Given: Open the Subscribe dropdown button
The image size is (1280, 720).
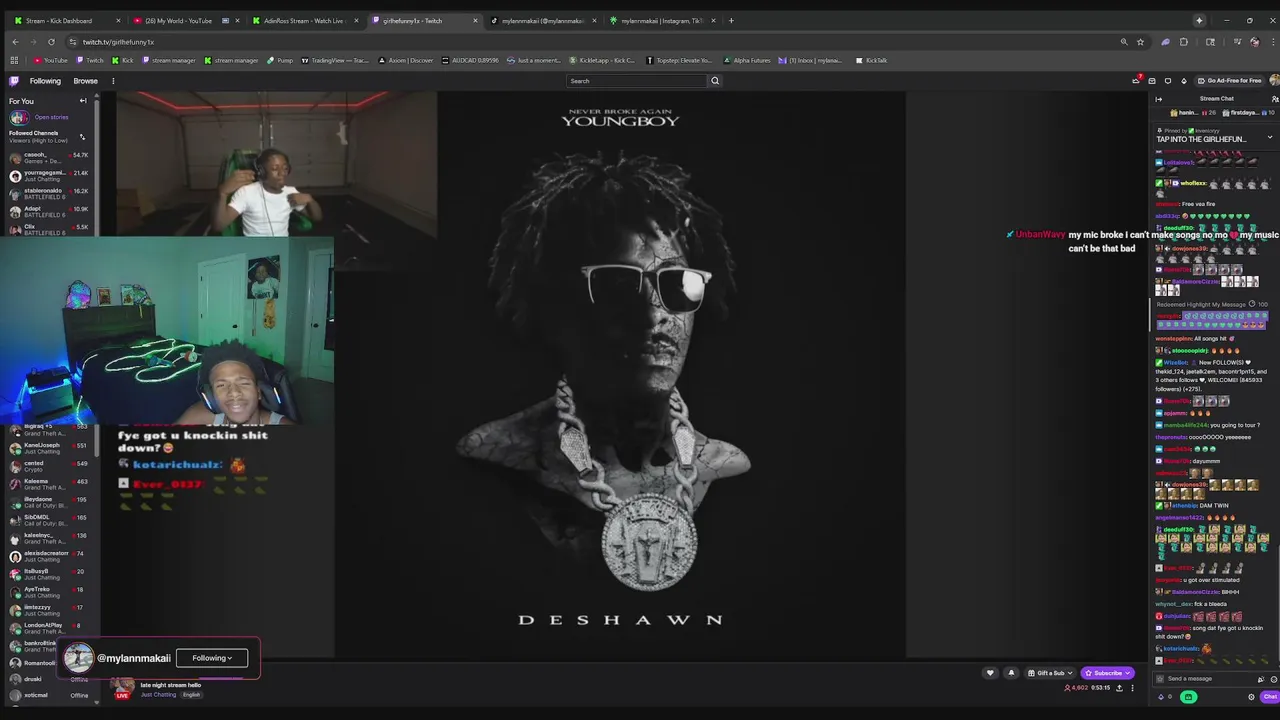Looking at the screenshot, I should pyautogui.click(x=1107, y=673).
